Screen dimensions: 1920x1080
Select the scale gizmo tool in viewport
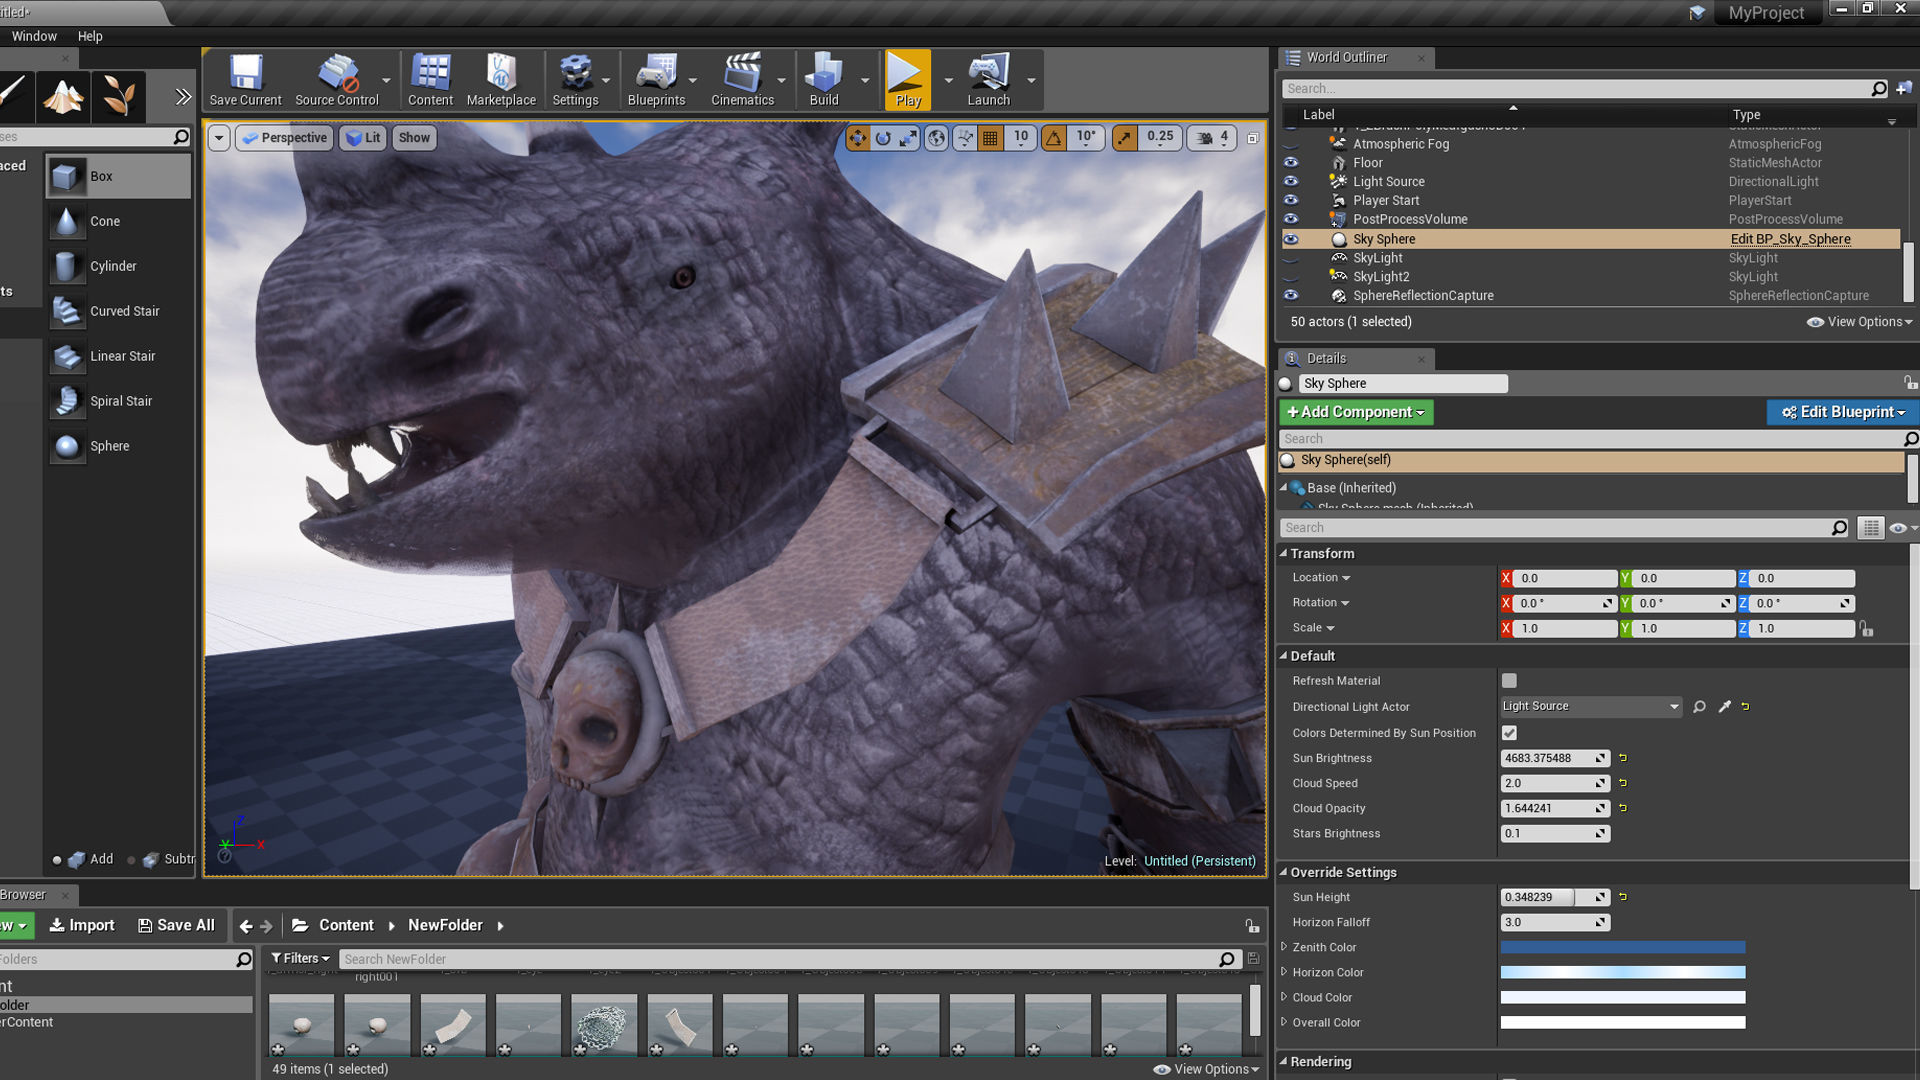tap(908, 138)
